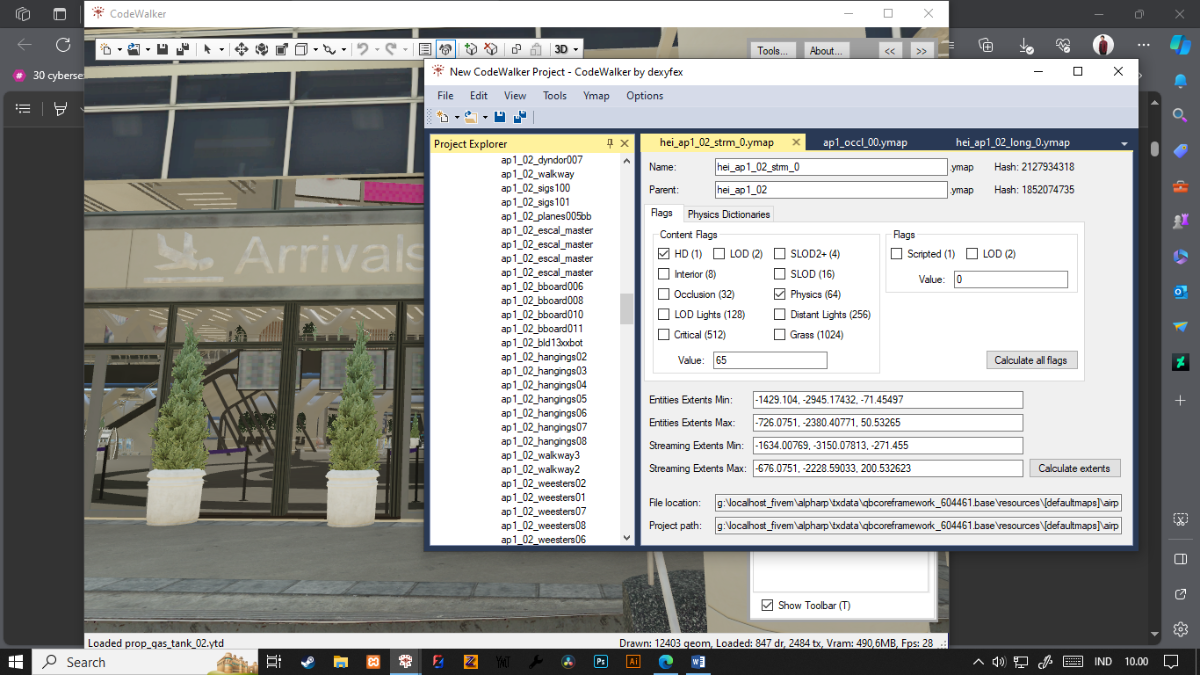Click the Add Entity cube icon with the green plus

pos(471,49)
